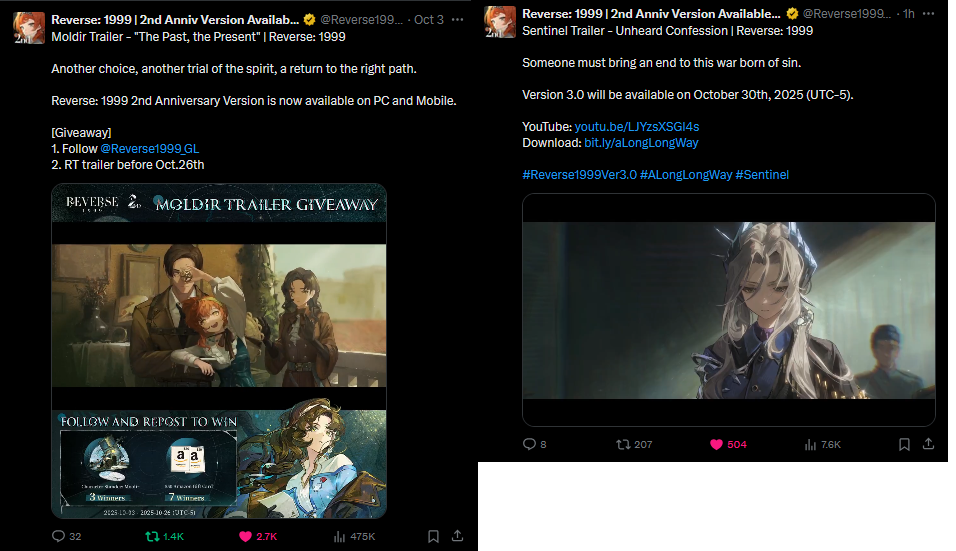The width and height of the screenshot is (956, 551).
Task: Click the handle @Reverse1999... on Sentinel tweet
Action: click(847, 13)
